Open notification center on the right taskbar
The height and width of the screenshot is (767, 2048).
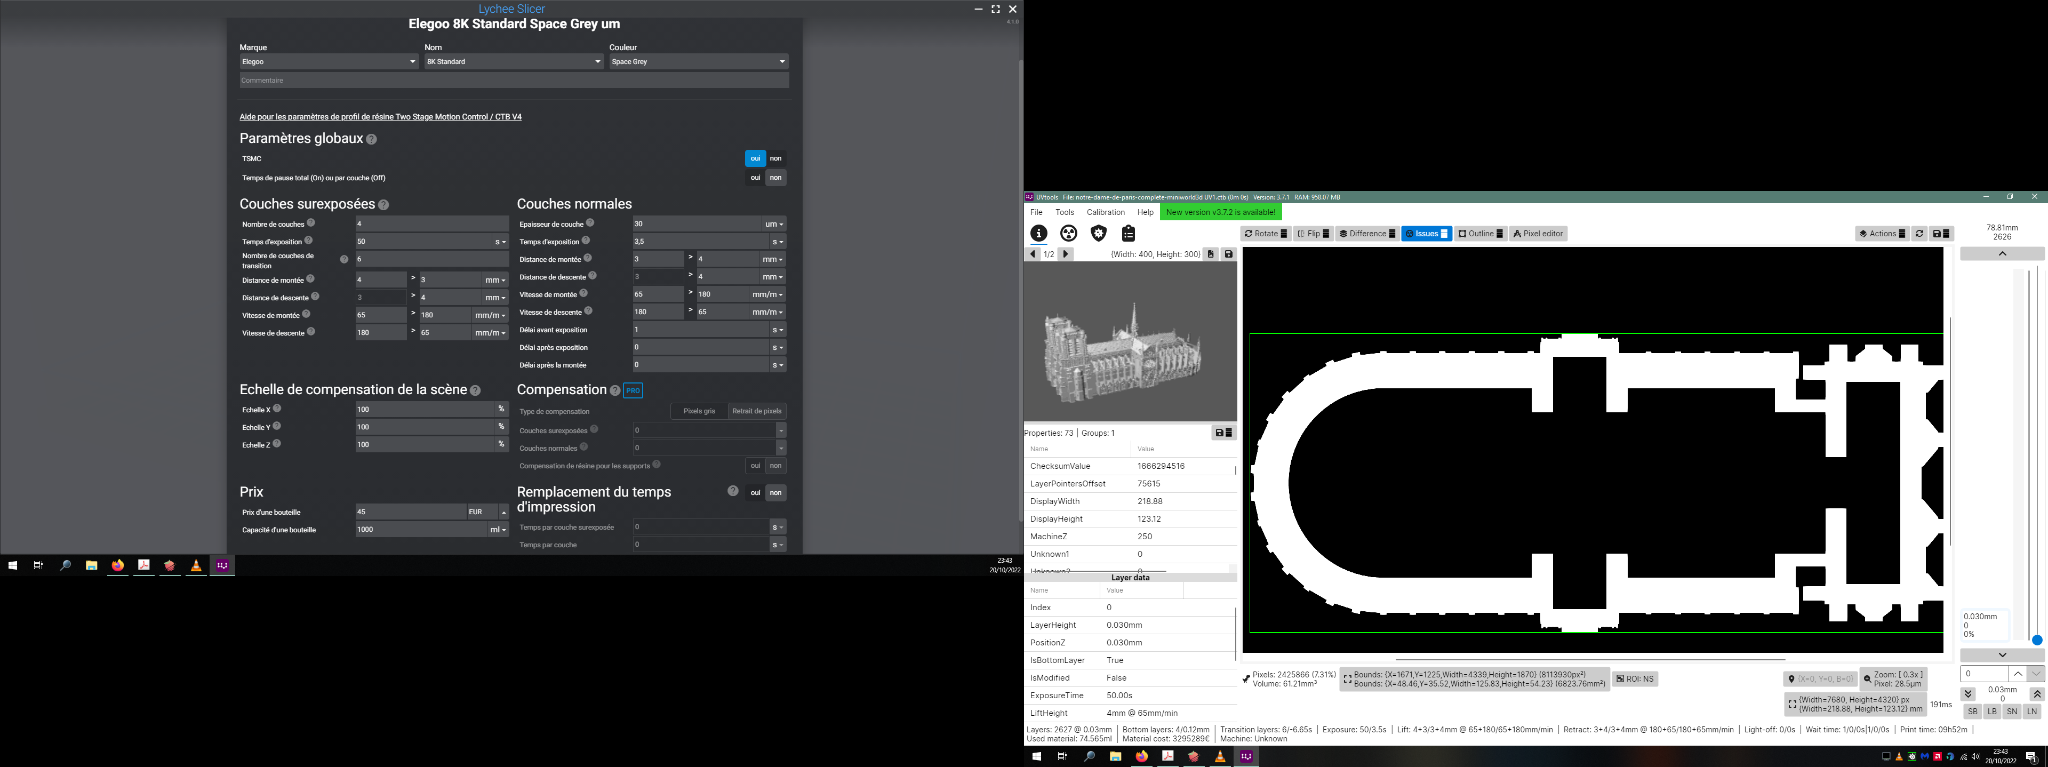(2031, 757)
